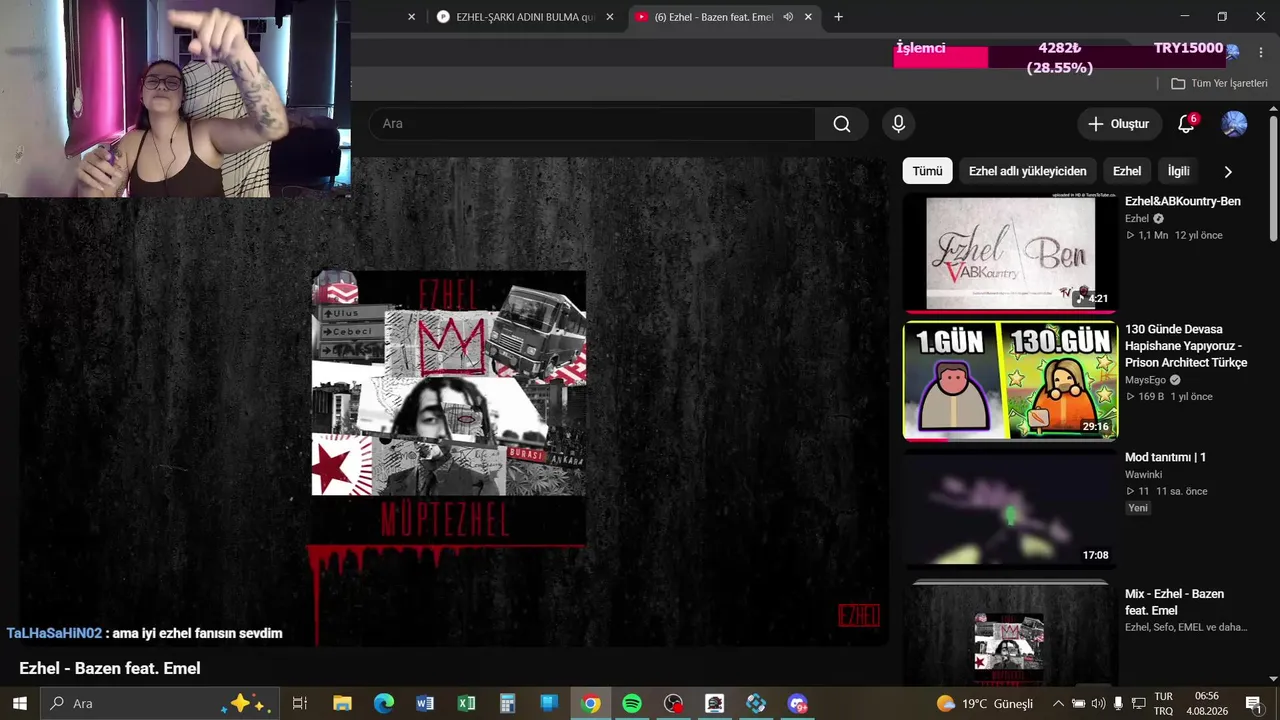
Task: Select the Ezhel adlı yükleyiciden chip
Action: coord(1027,171)
